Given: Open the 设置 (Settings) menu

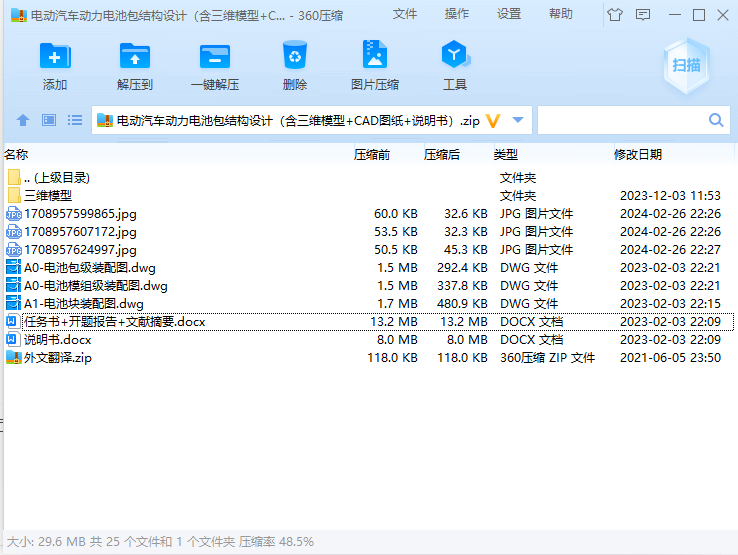Looking at the screenshot, I should point(509,14).
